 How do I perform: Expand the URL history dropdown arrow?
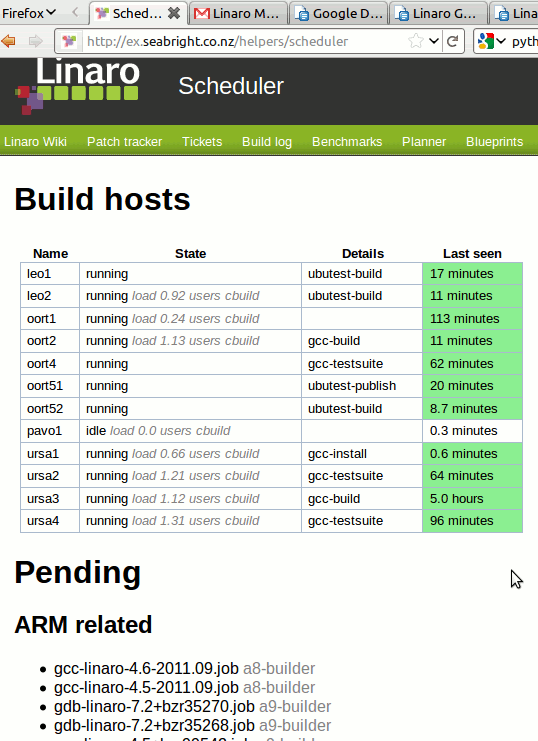pyautogui.click(x=434, y=41)
